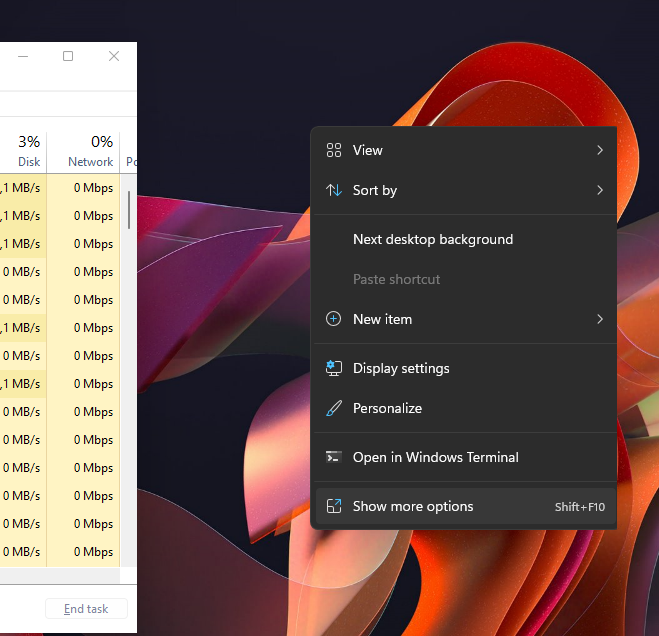
Task: Open Display settings from context menu
Action: click(x=466, y=368)
